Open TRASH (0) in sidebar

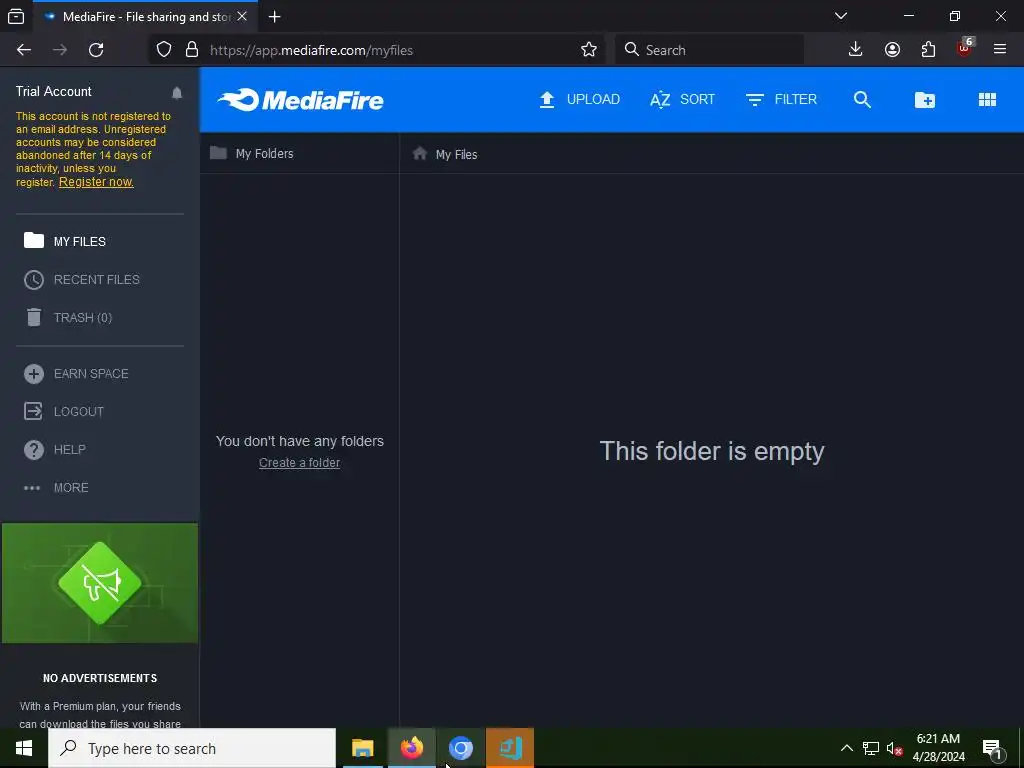pyautogui.click(x=68, y=317)
